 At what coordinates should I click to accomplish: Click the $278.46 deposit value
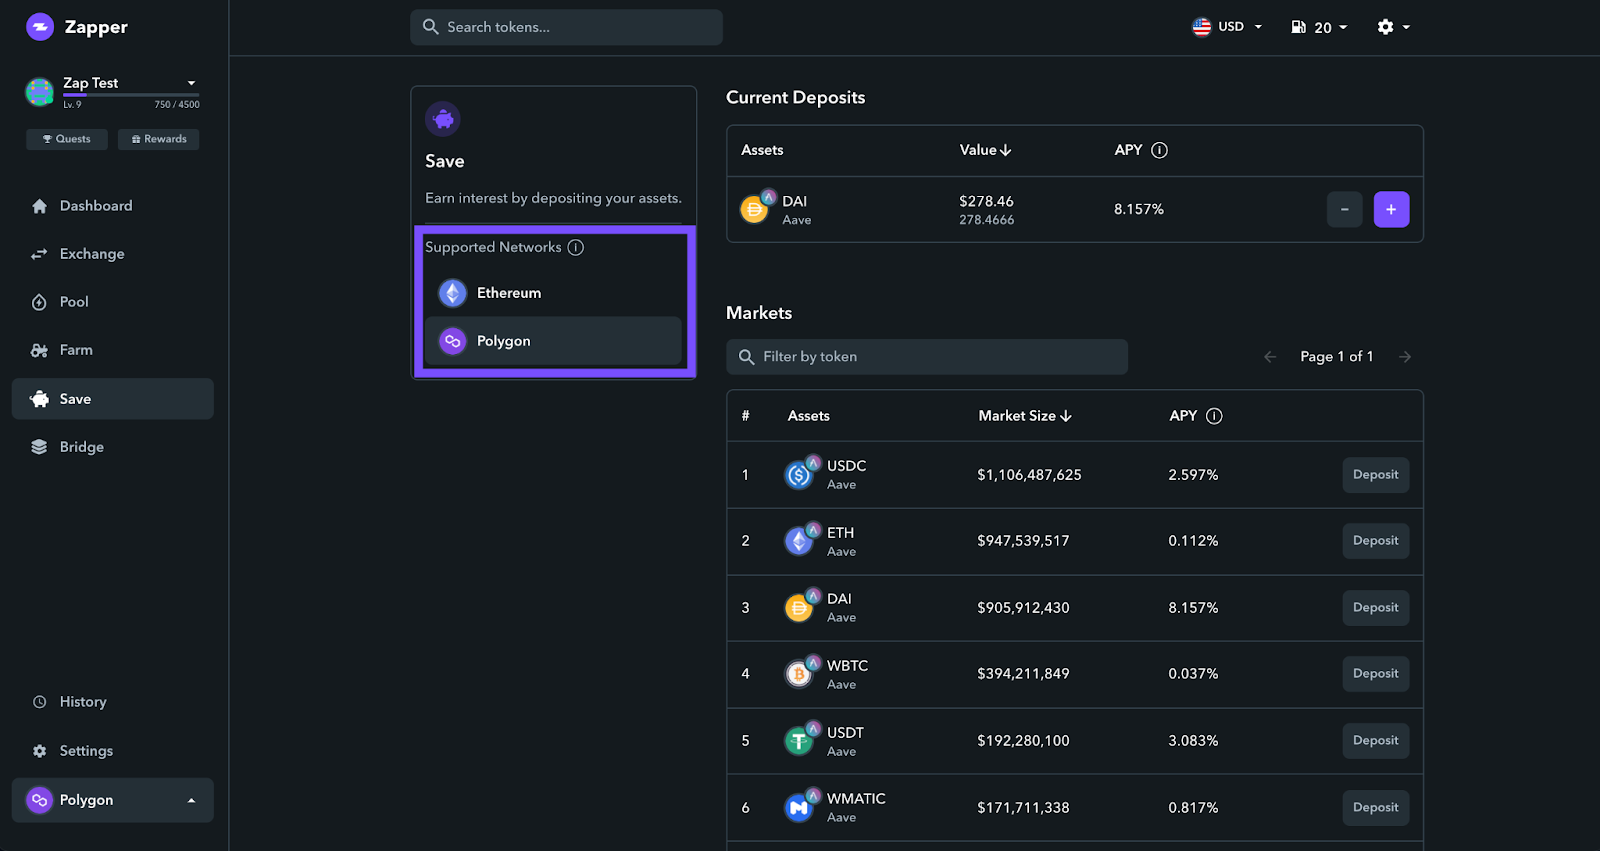986,201
